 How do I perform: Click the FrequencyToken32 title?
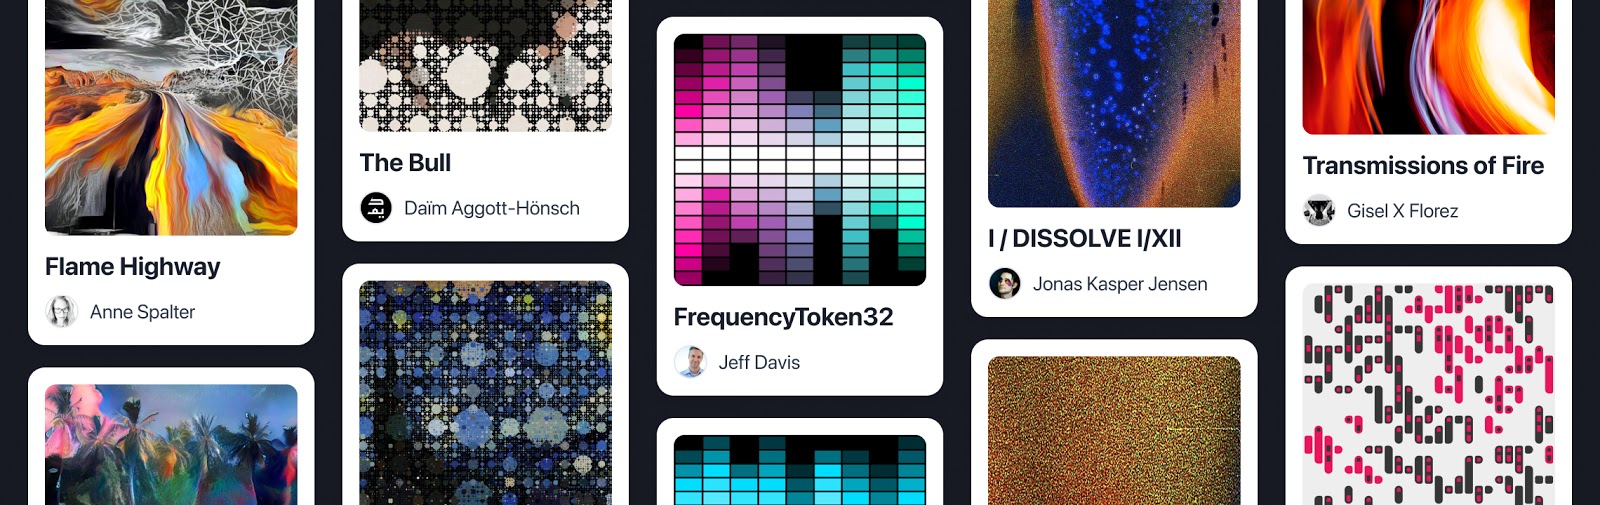(784, 317)
